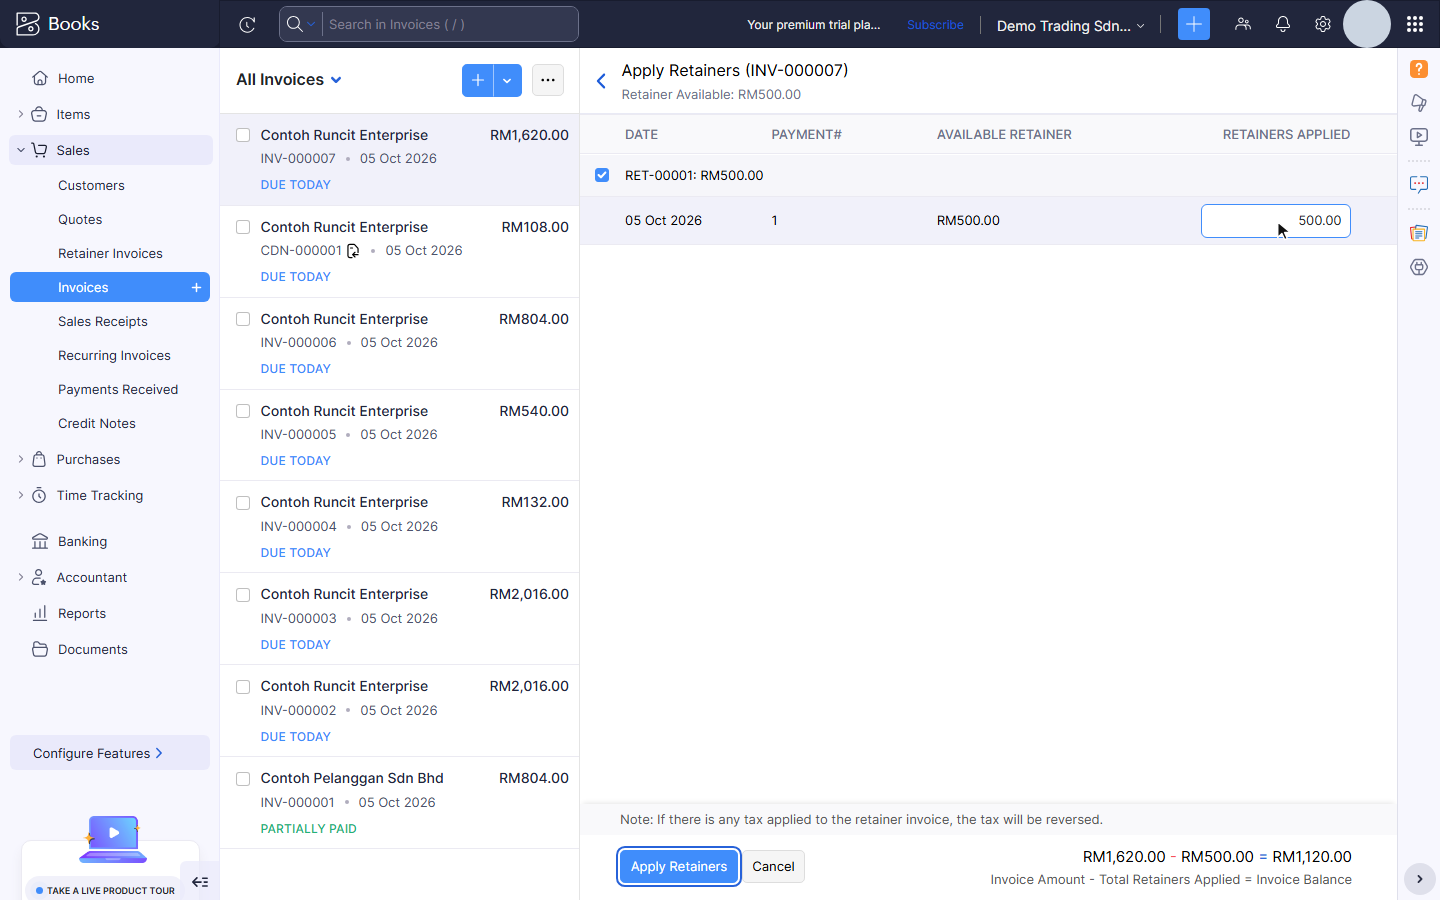The image size is (1440, 900).
Task: Uncheck the RET-00001 retainer checkbox
Action: tap(602, 175)
